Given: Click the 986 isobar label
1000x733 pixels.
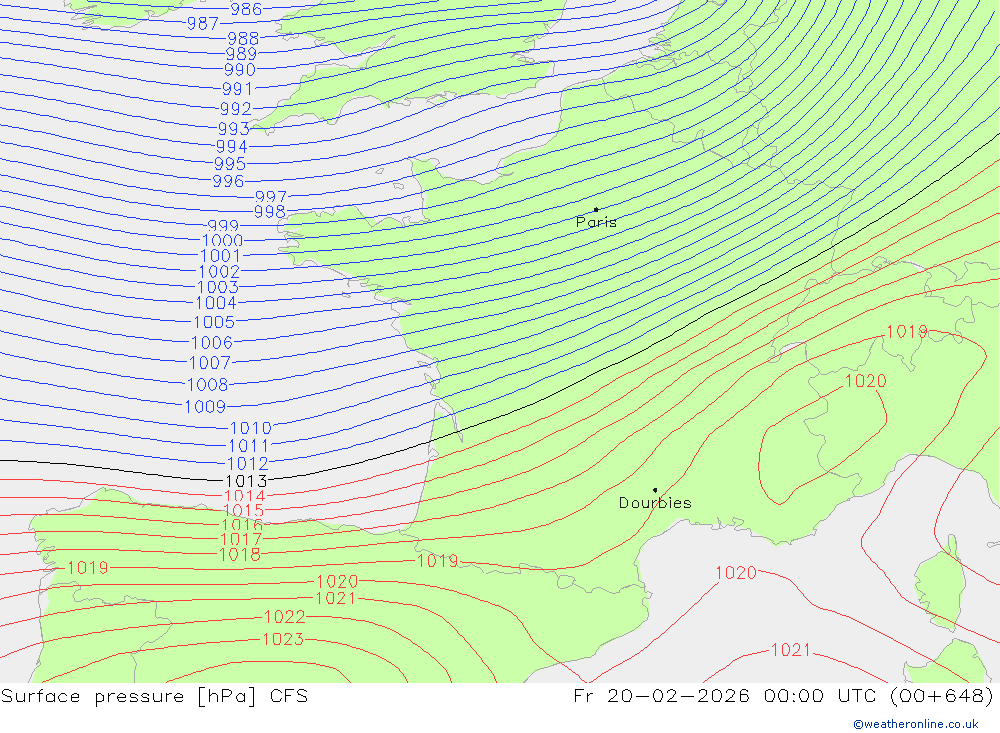Looking at the screenshot, I should click(246, 9).
